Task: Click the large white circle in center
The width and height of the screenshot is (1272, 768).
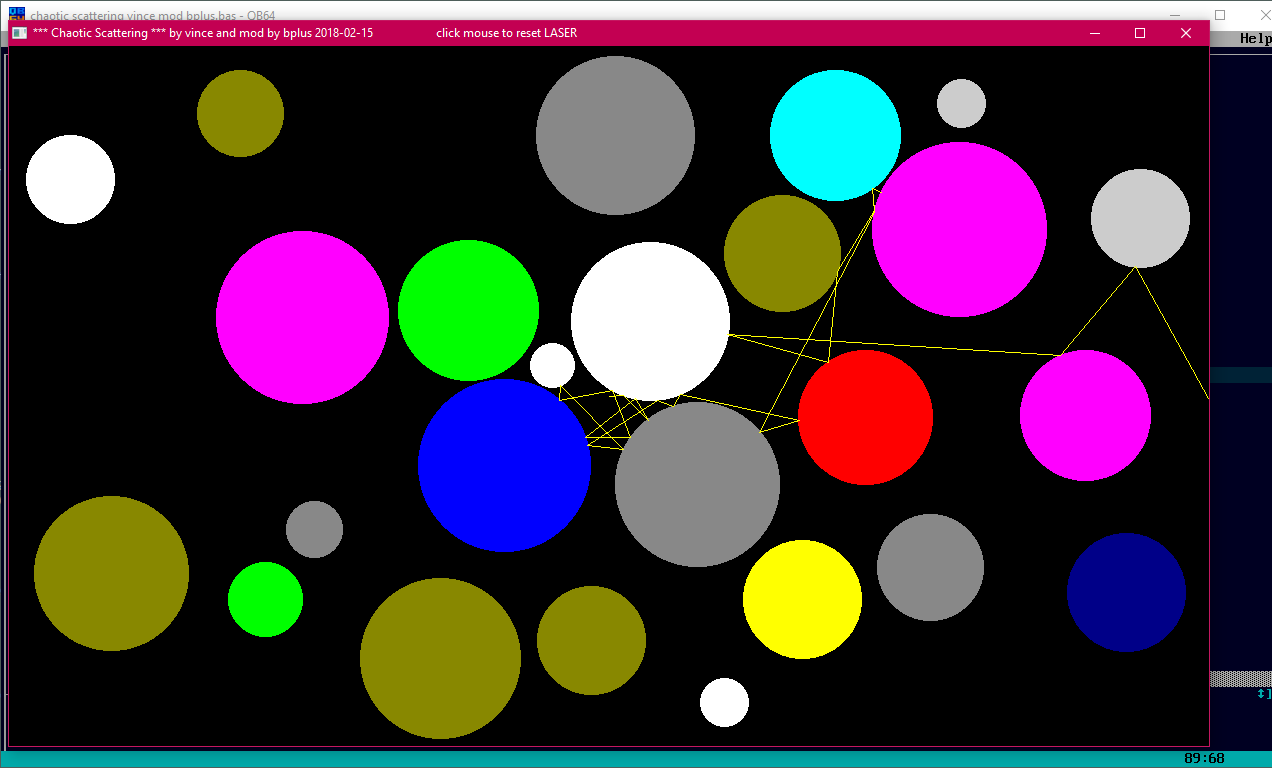Action: 650,321
